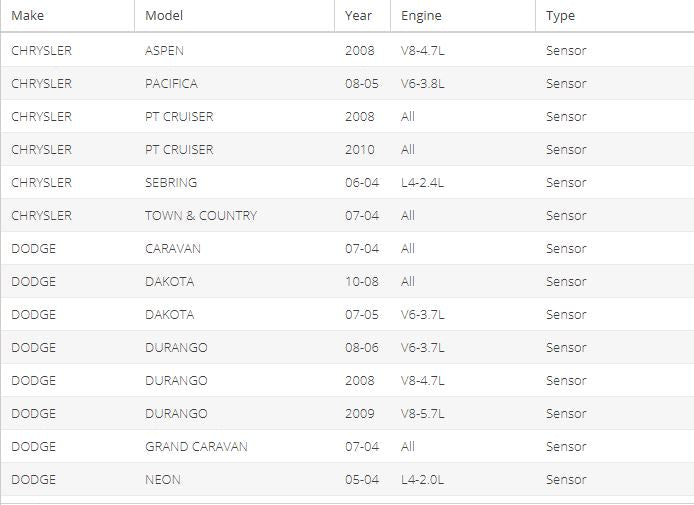Select the Chrysler Aspen 2008 row
This screenshot has width=694, height=505.
click(x=347, y=50)
